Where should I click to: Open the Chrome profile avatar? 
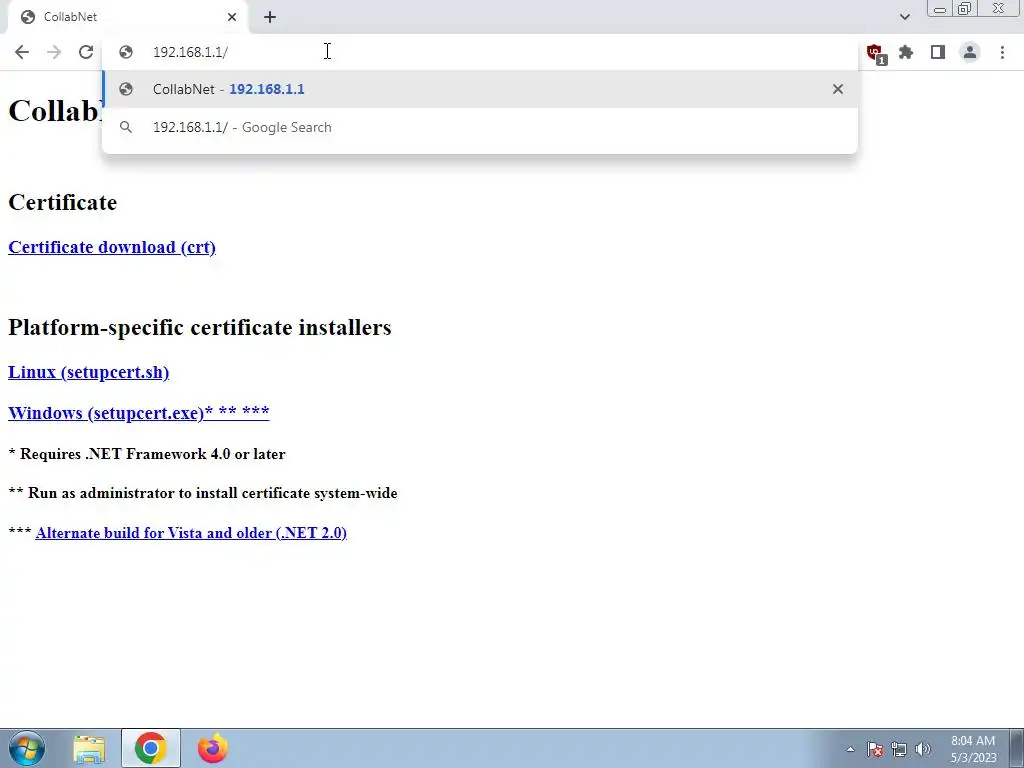pyautogui.click(x=970, y=52)
